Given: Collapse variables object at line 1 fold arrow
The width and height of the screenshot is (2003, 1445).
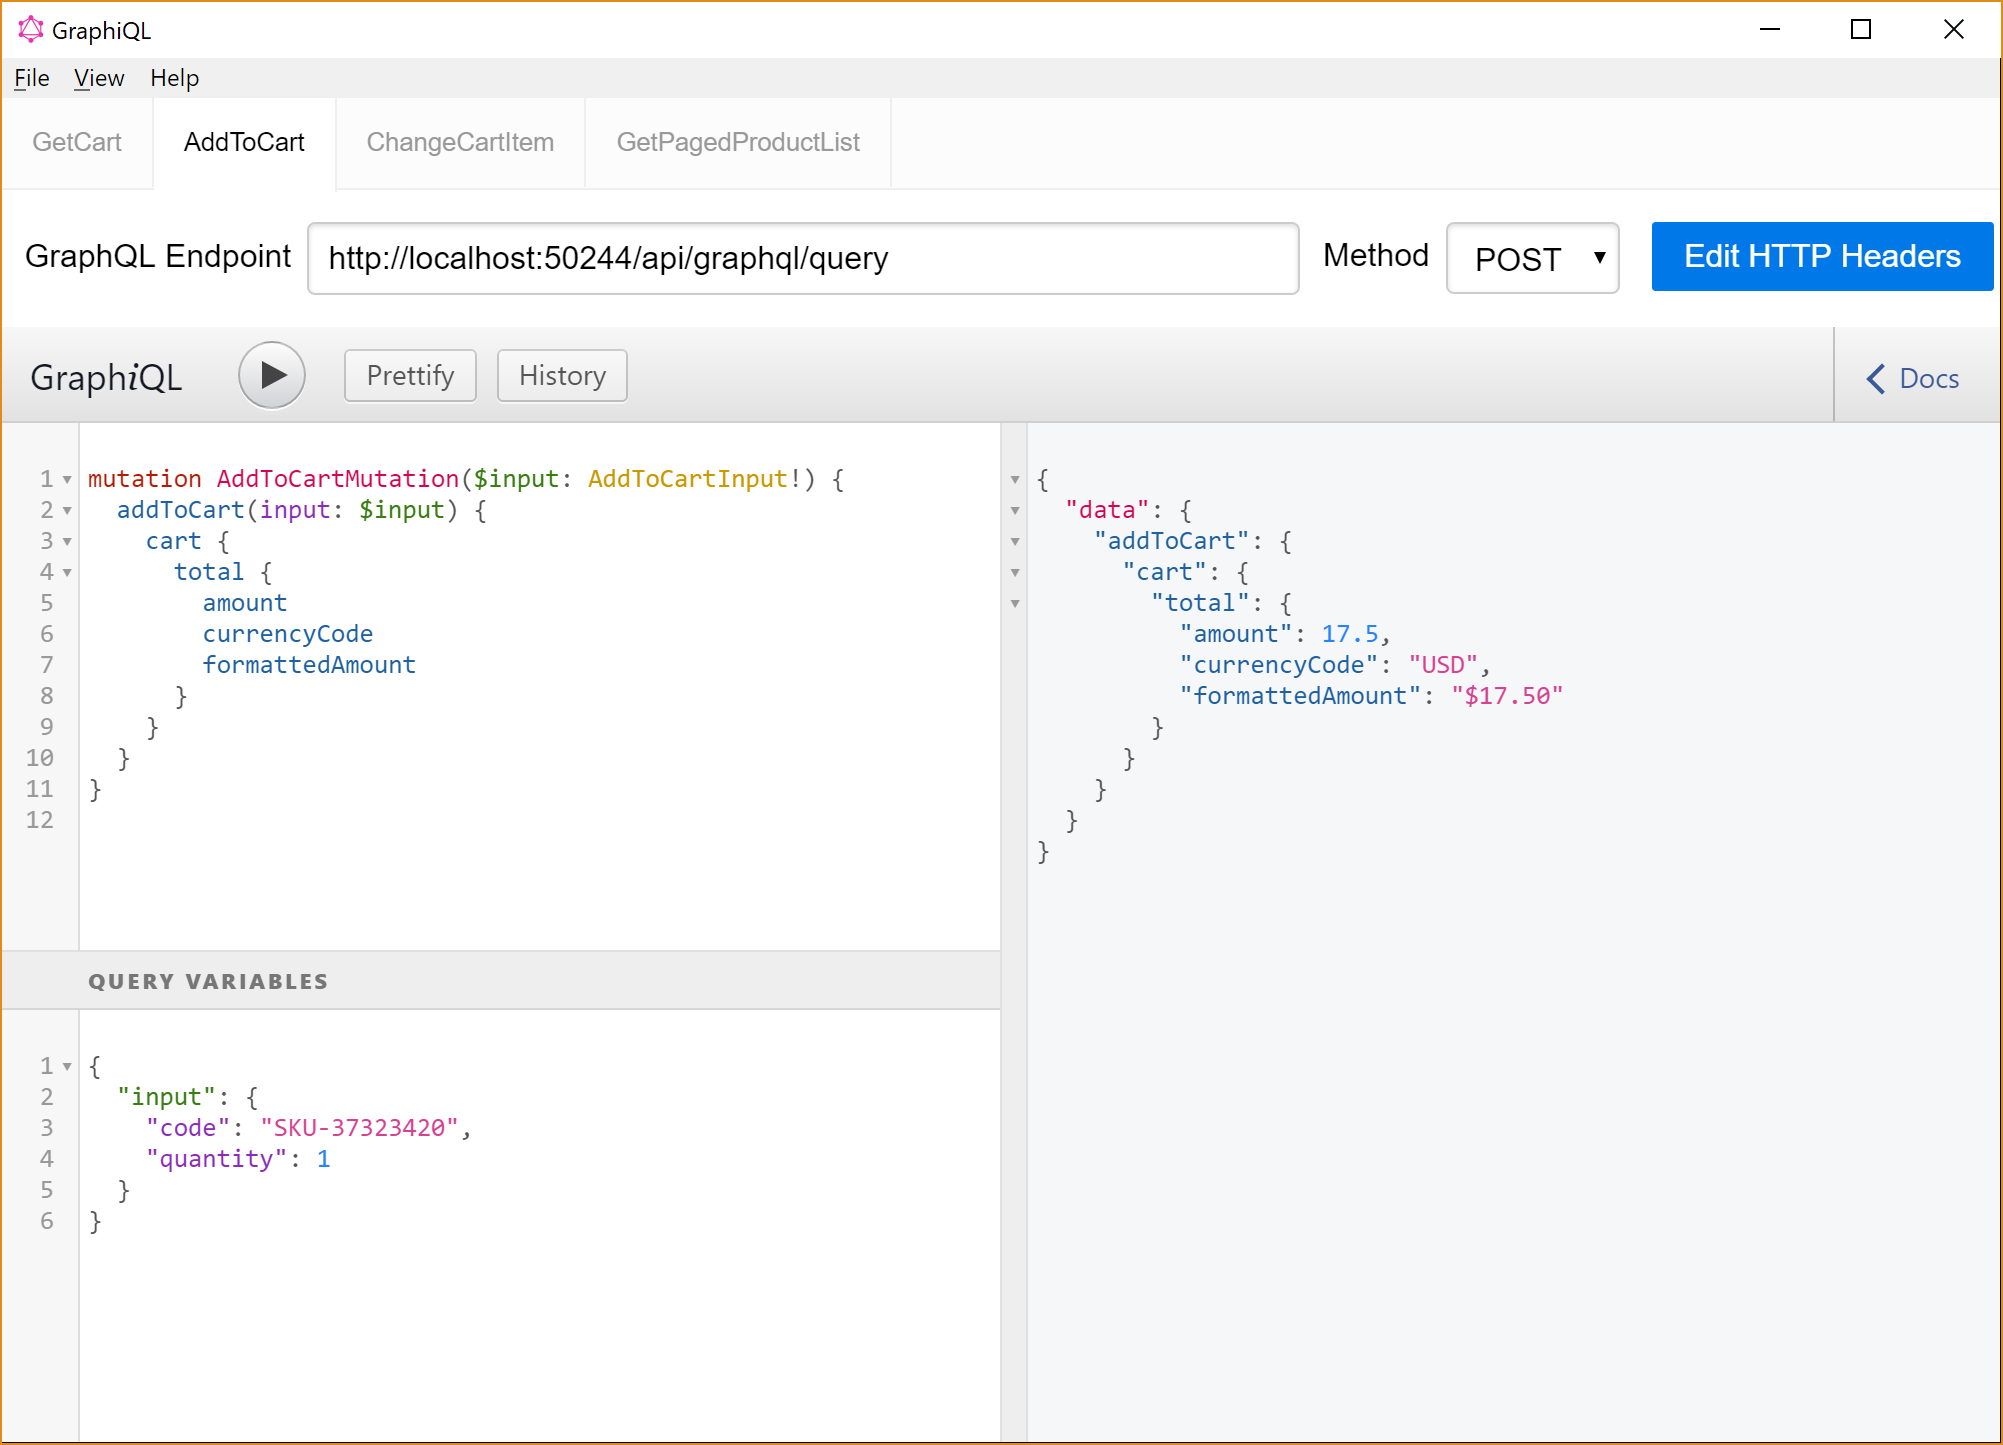Looking at the screenshot, I should click(67, 1067).
